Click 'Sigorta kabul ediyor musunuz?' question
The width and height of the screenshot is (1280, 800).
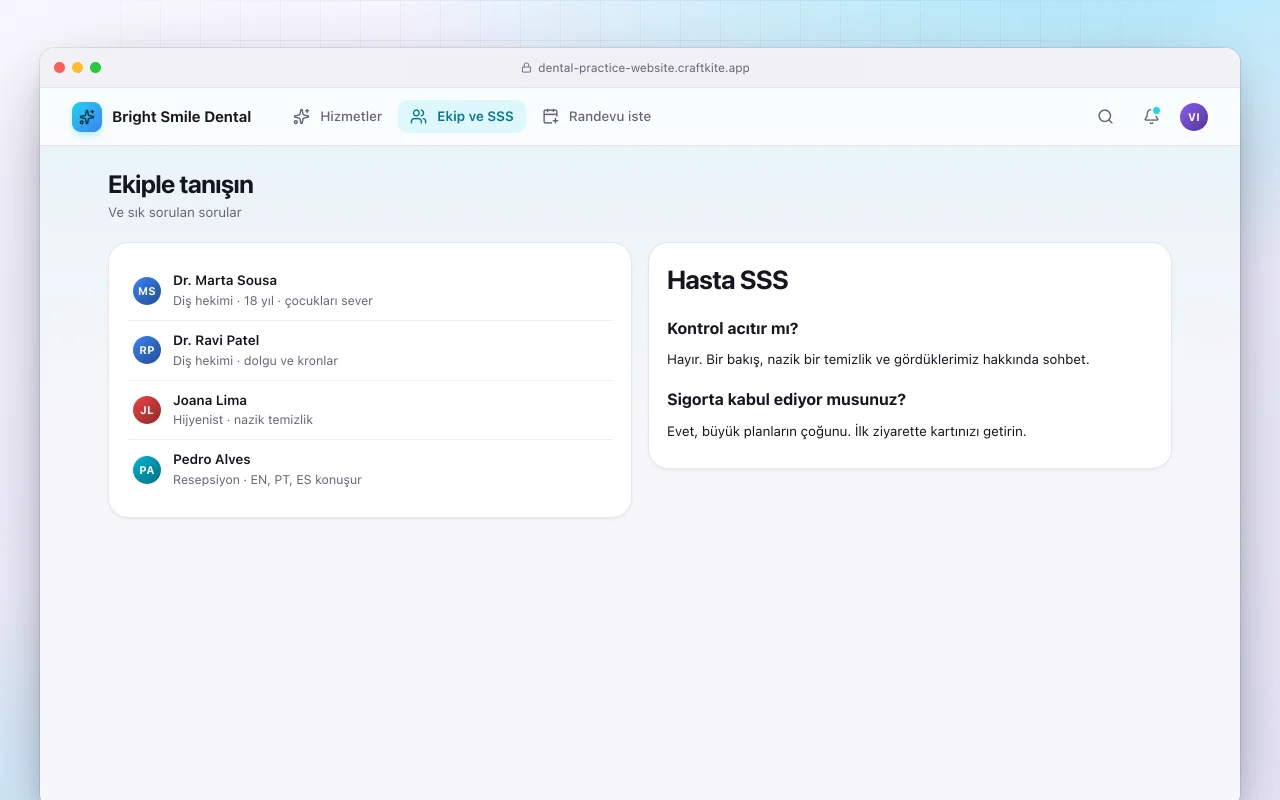(x=786, y=400)
